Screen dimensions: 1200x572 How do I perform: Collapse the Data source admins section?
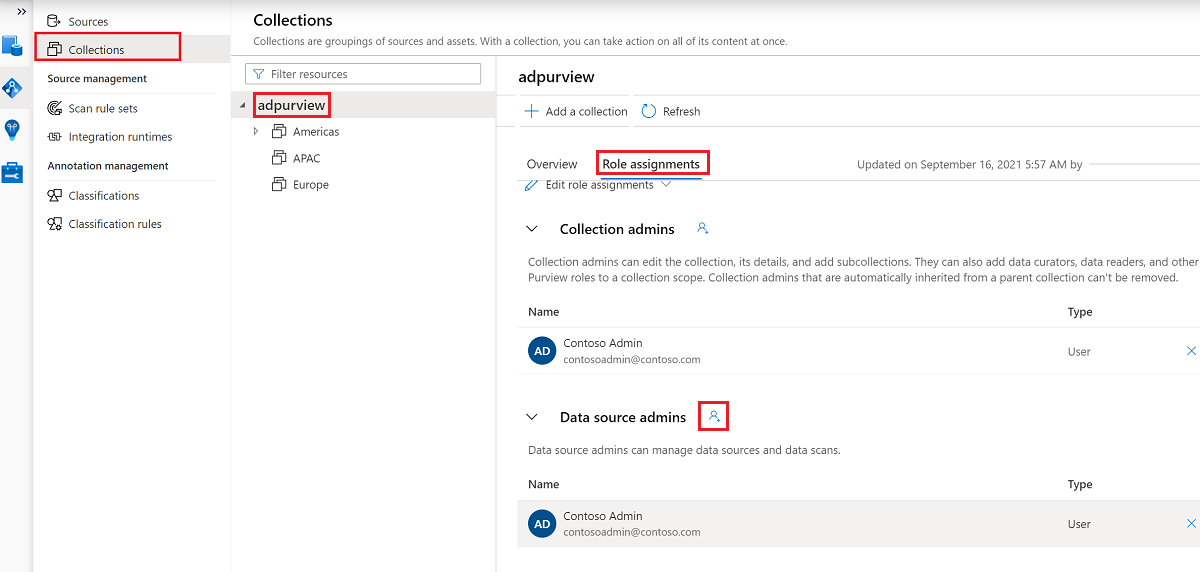533,417
